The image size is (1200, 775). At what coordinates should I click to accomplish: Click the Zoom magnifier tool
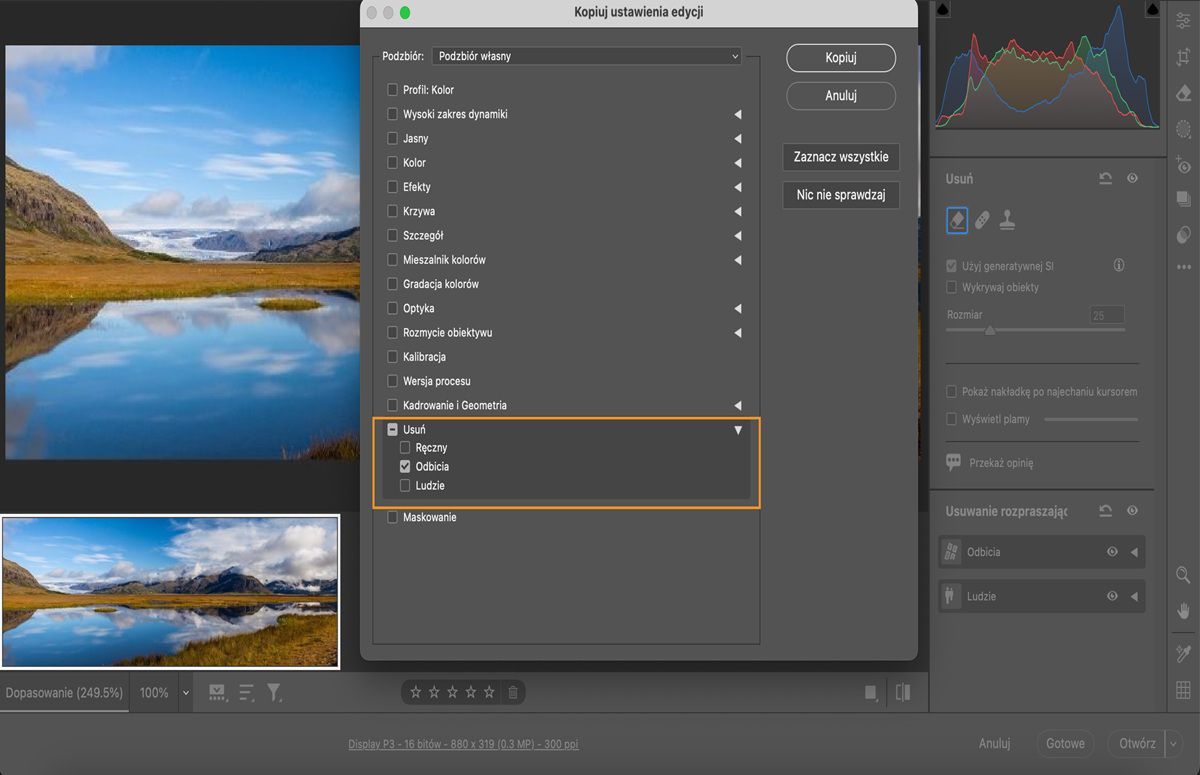tap(1184, 575)
